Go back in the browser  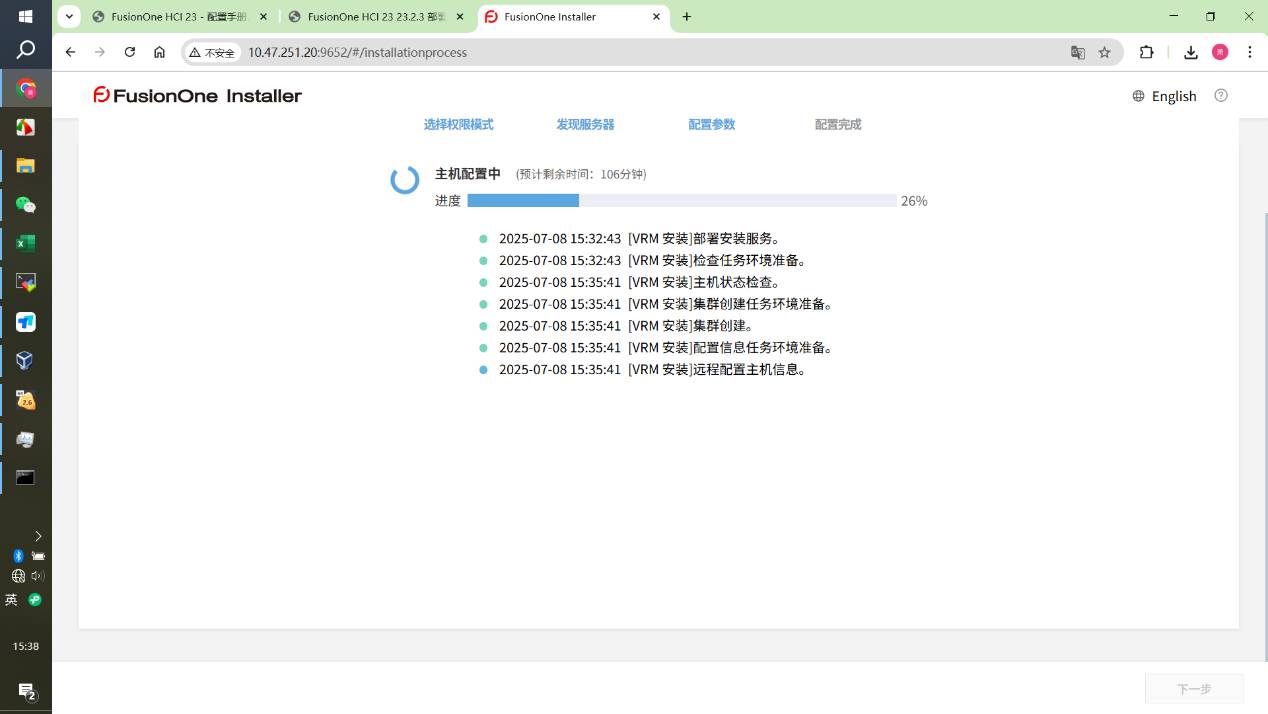pyautogui.click(x=70, y=52)
